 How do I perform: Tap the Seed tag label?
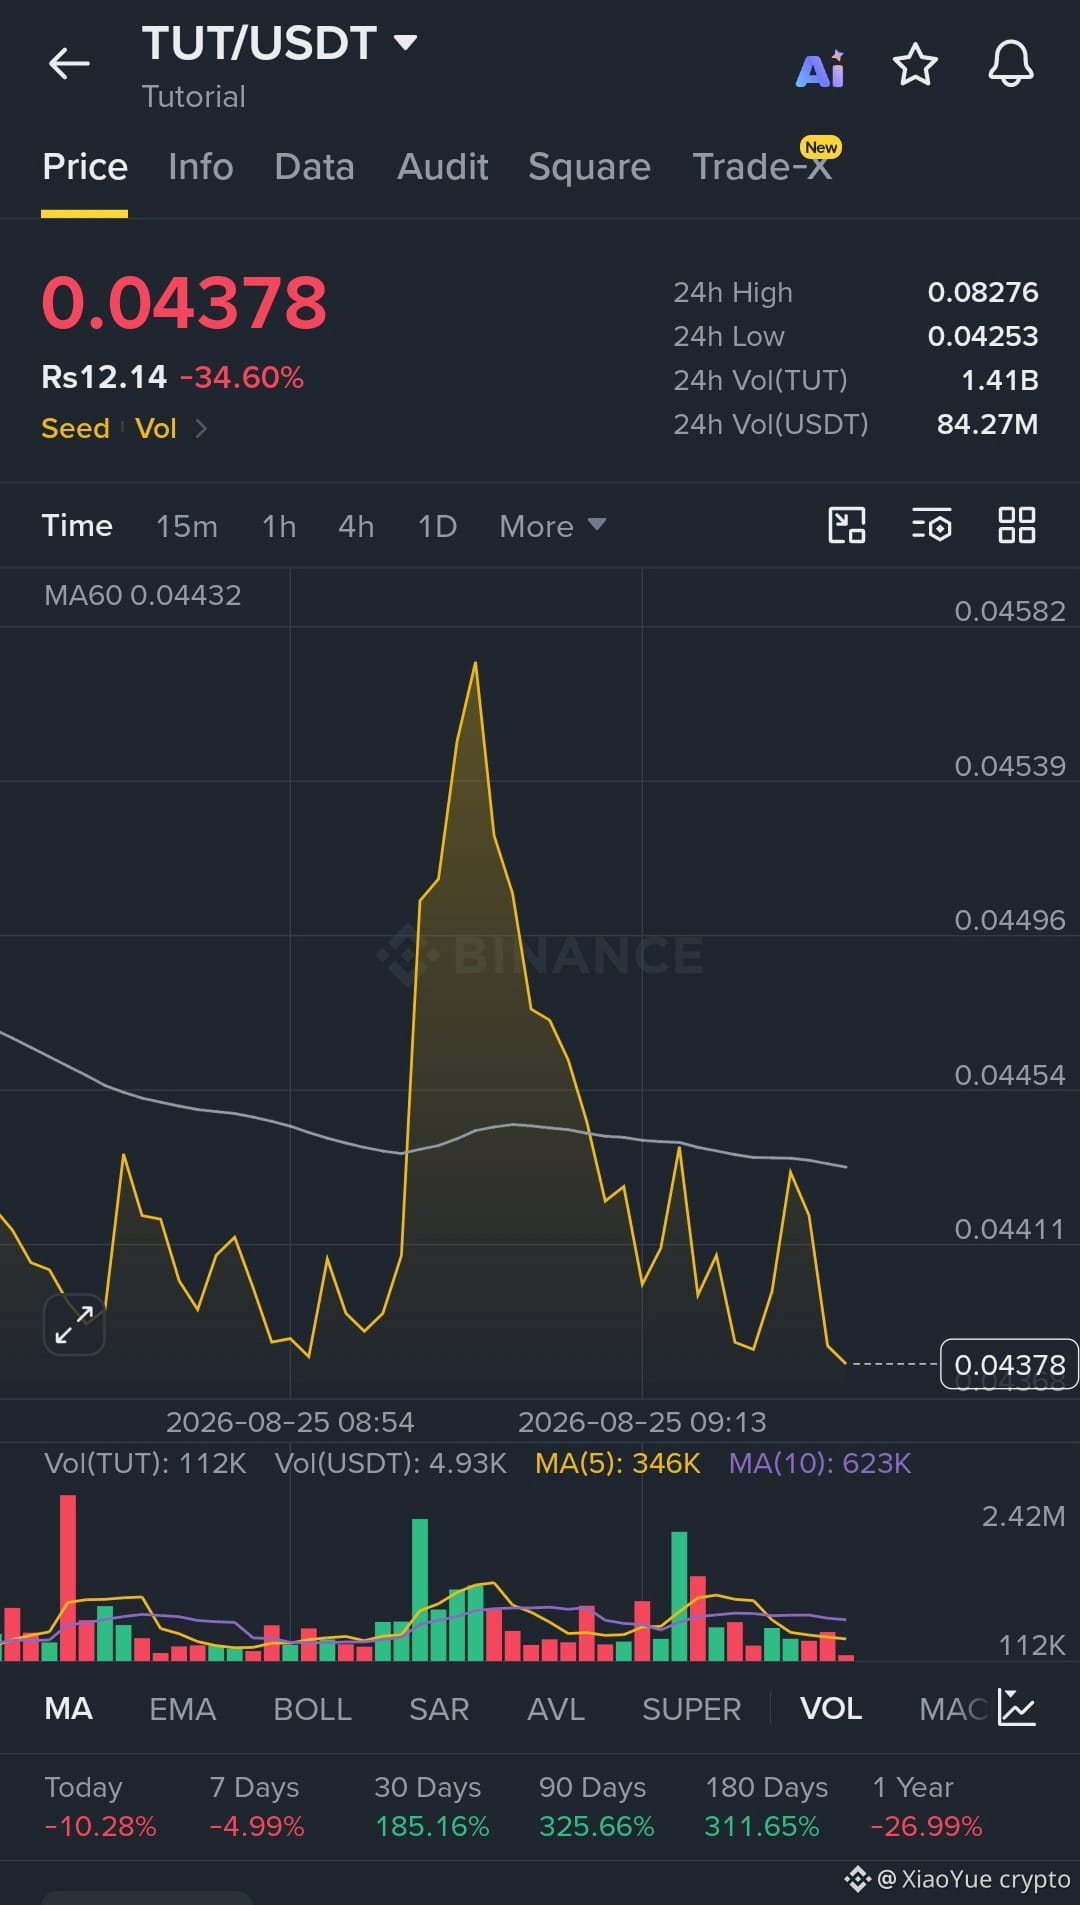pos(75,428)
